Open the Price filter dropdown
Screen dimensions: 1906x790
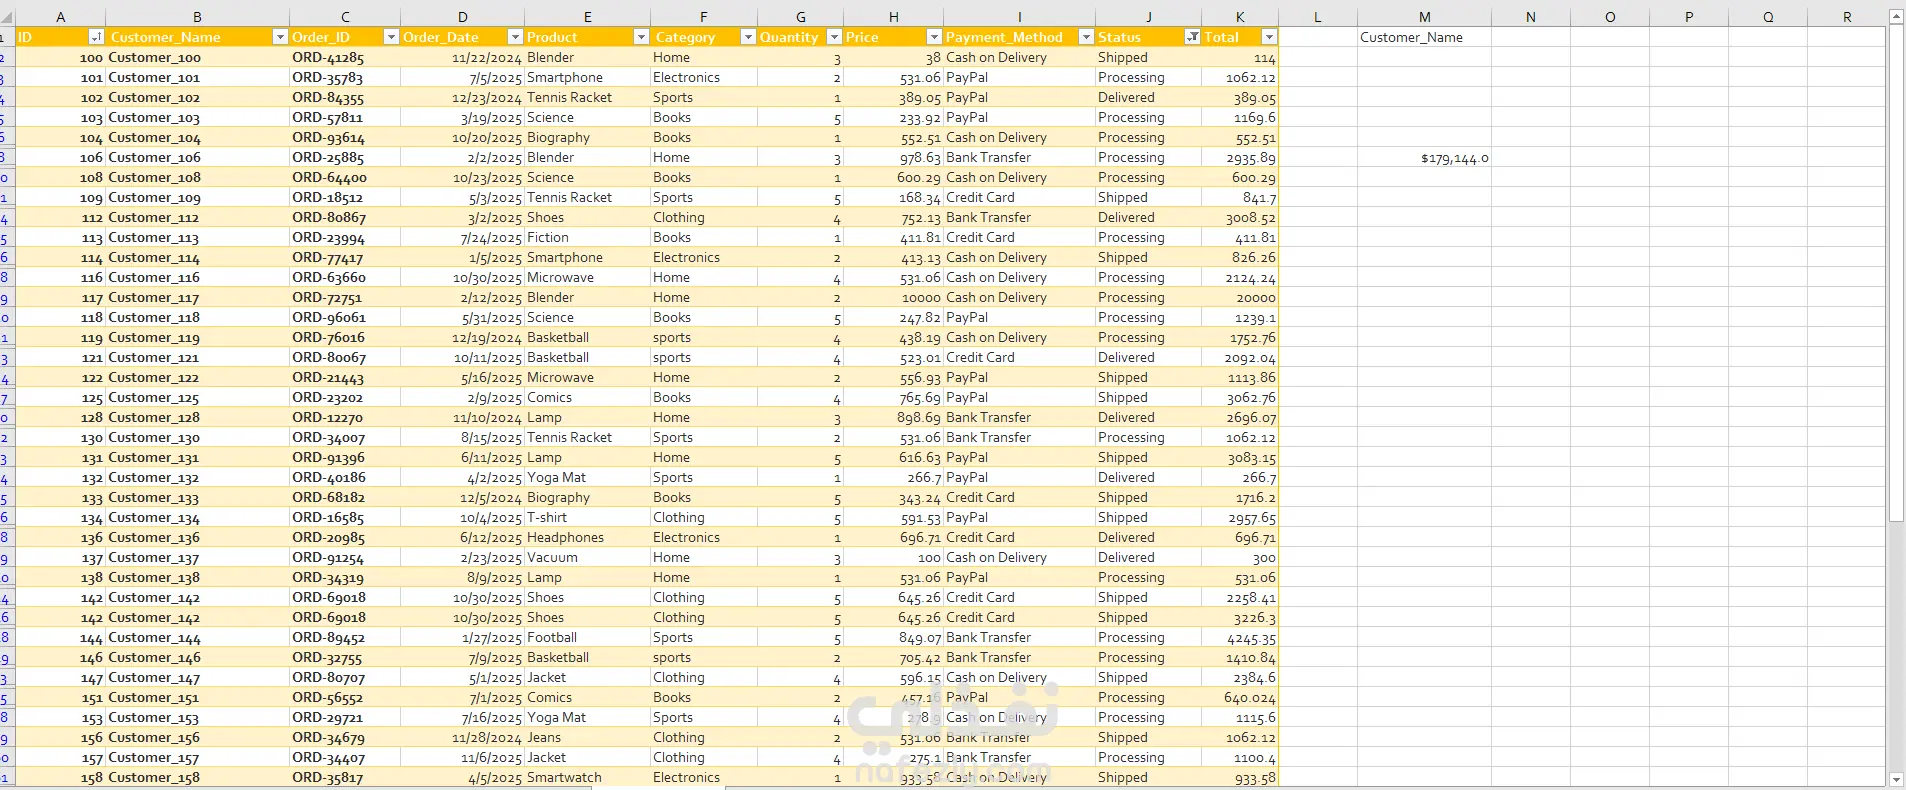pos(934,37)
